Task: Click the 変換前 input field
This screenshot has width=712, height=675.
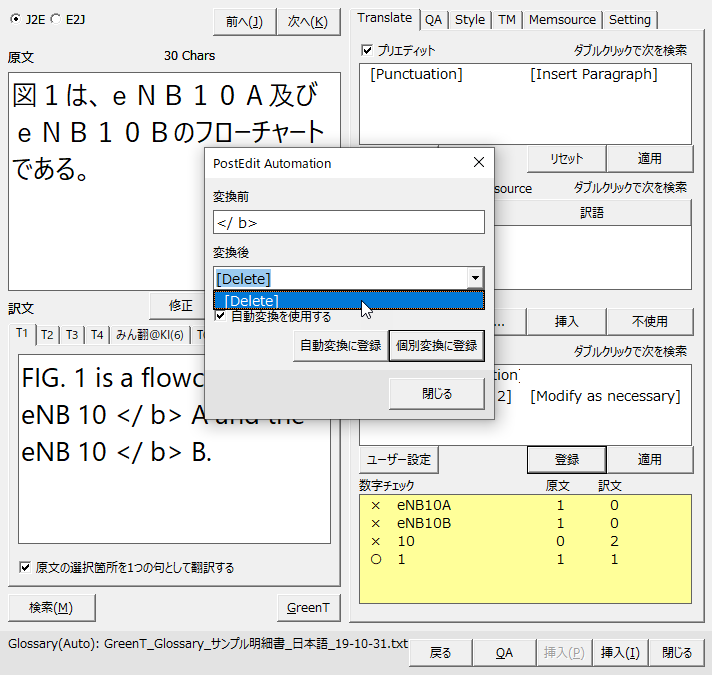Action: coord(348,222)
